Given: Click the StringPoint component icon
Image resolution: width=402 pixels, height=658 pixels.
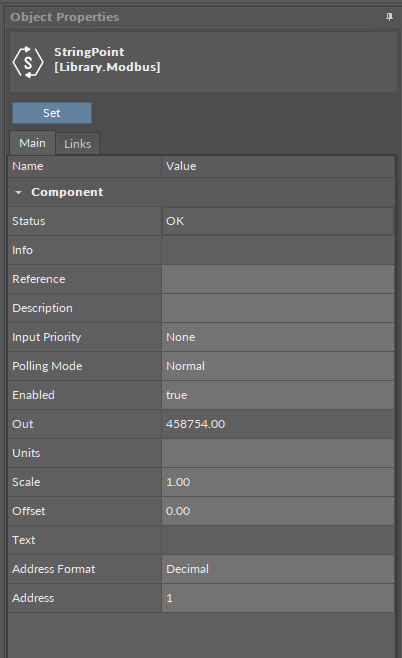Looking at the screenshot, I should [x=28, y=62].
